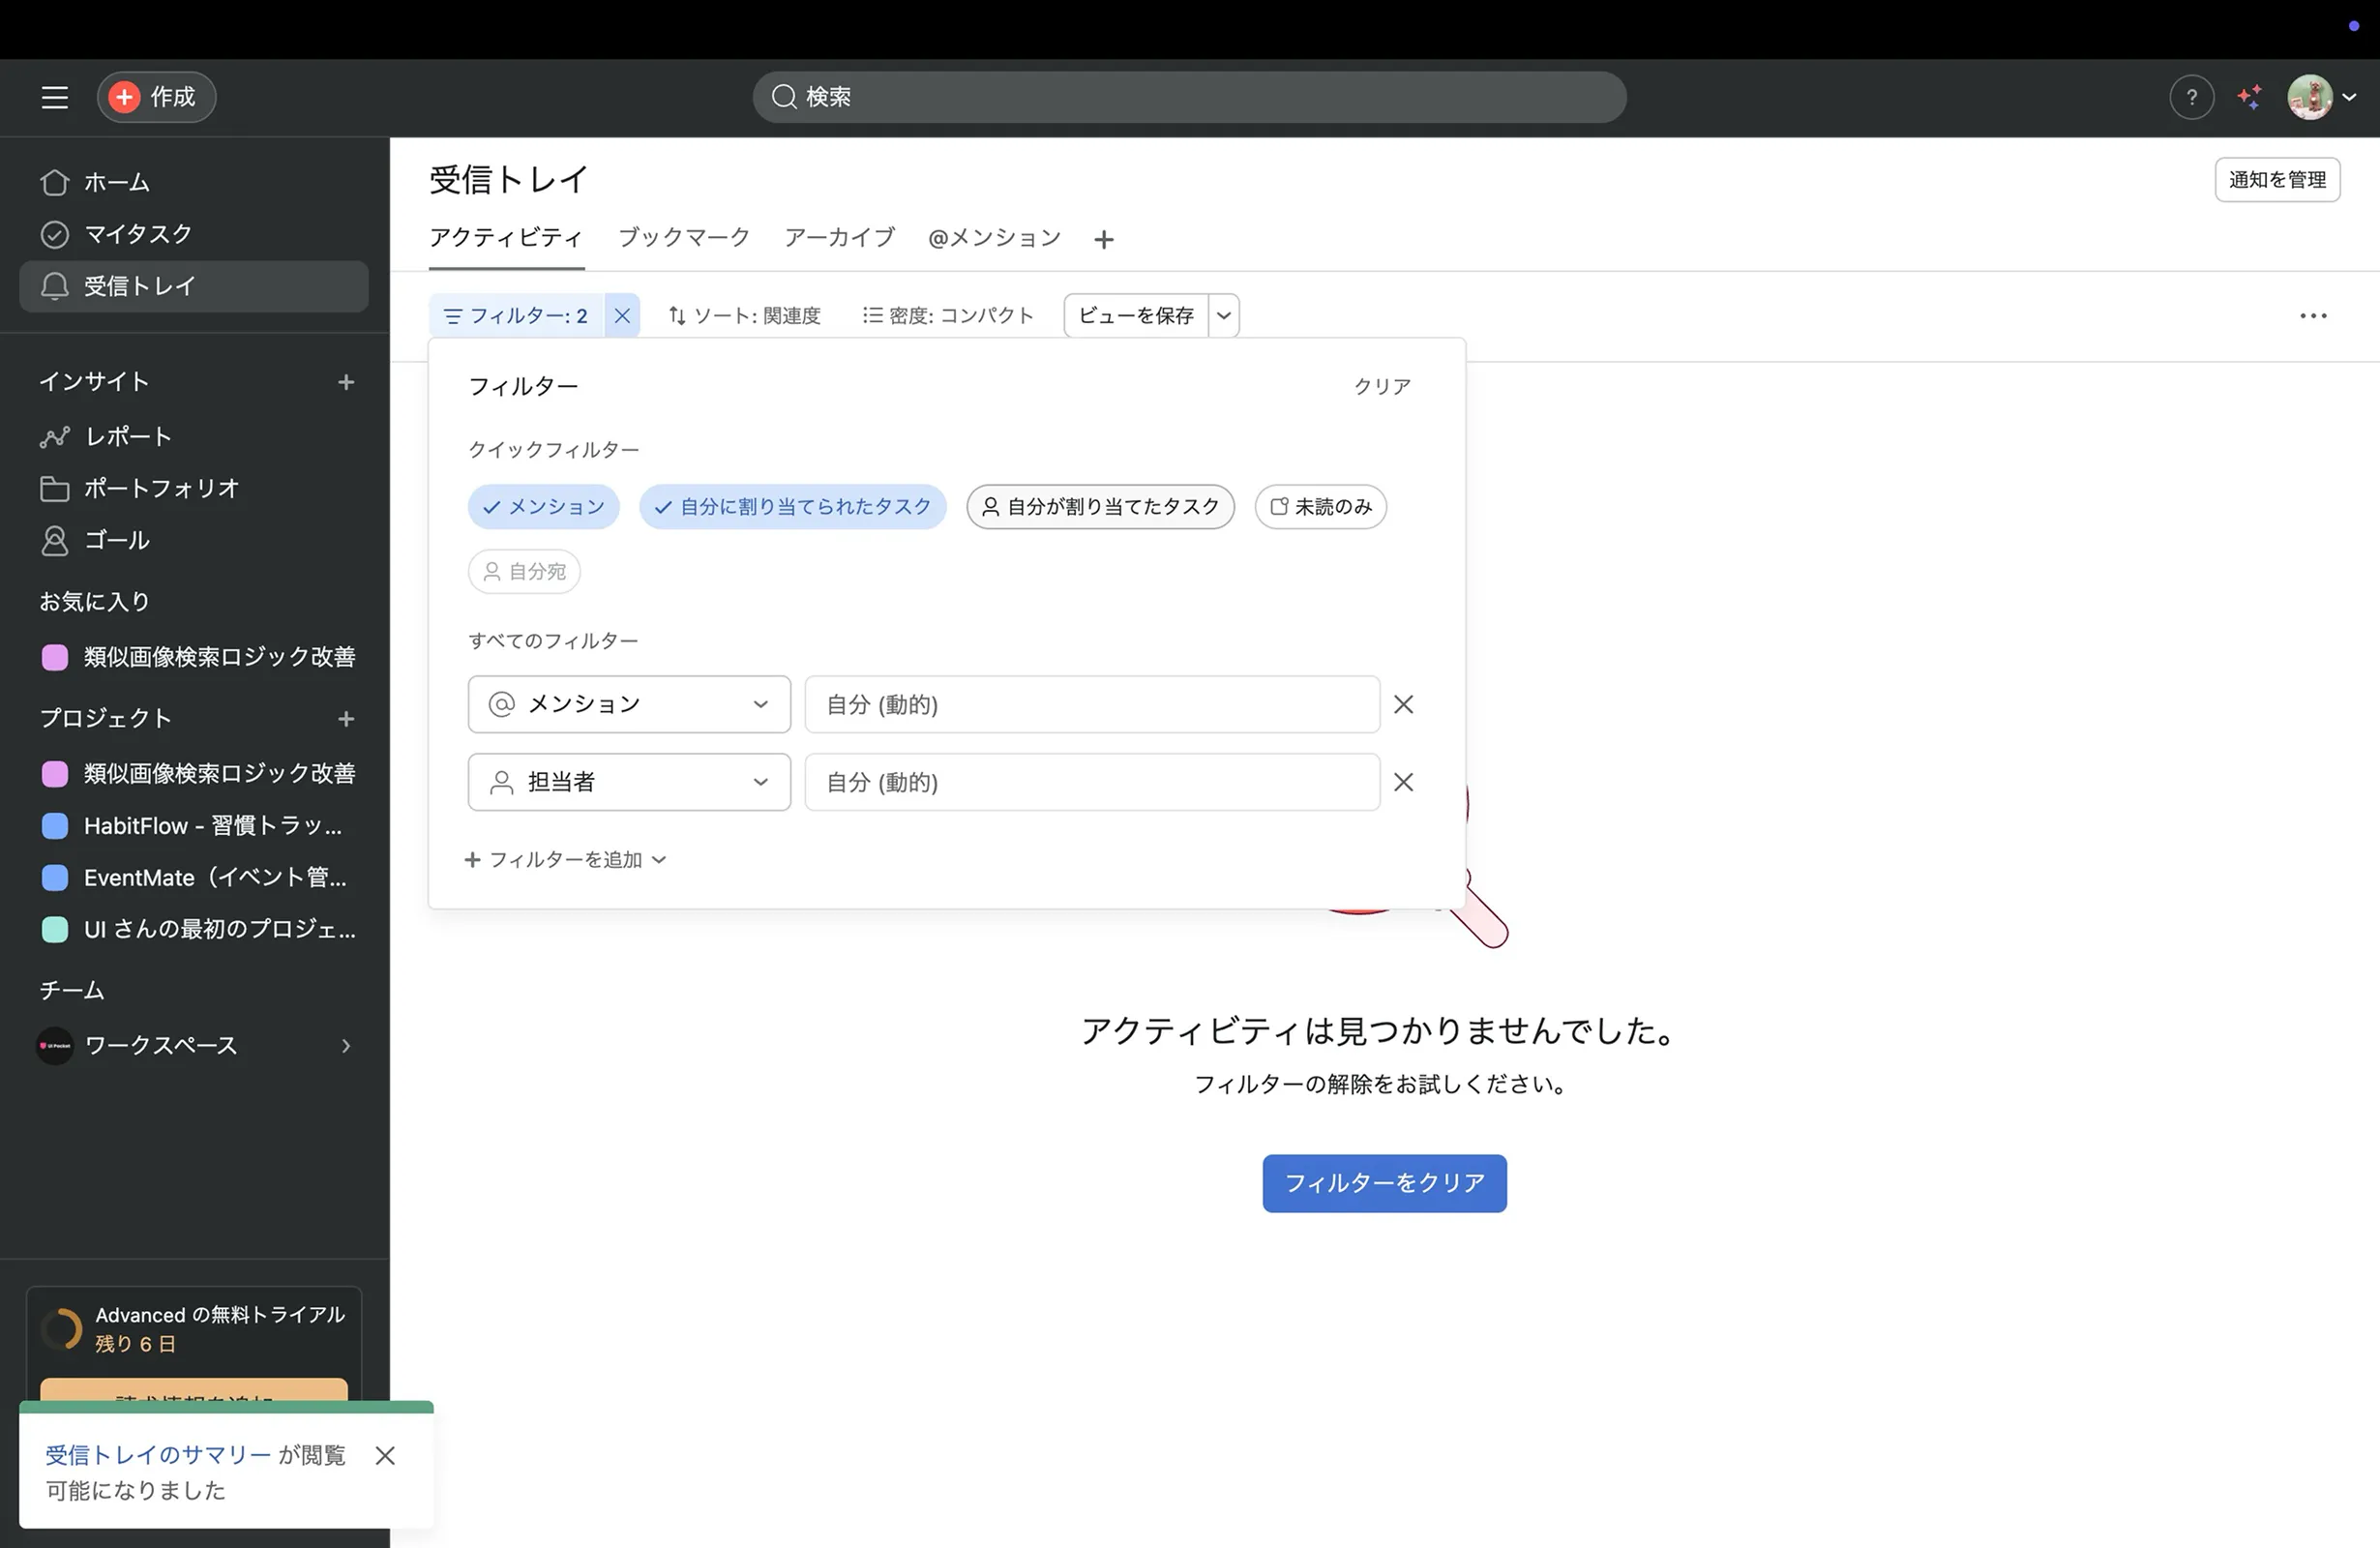
Task: Switch to @メンション tab
Action: tap(994, 238)
